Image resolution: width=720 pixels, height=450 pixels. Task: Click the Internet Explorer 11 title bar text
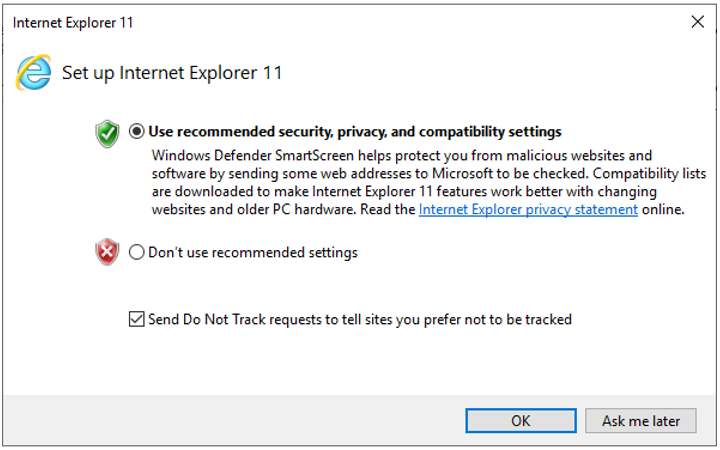73,22
